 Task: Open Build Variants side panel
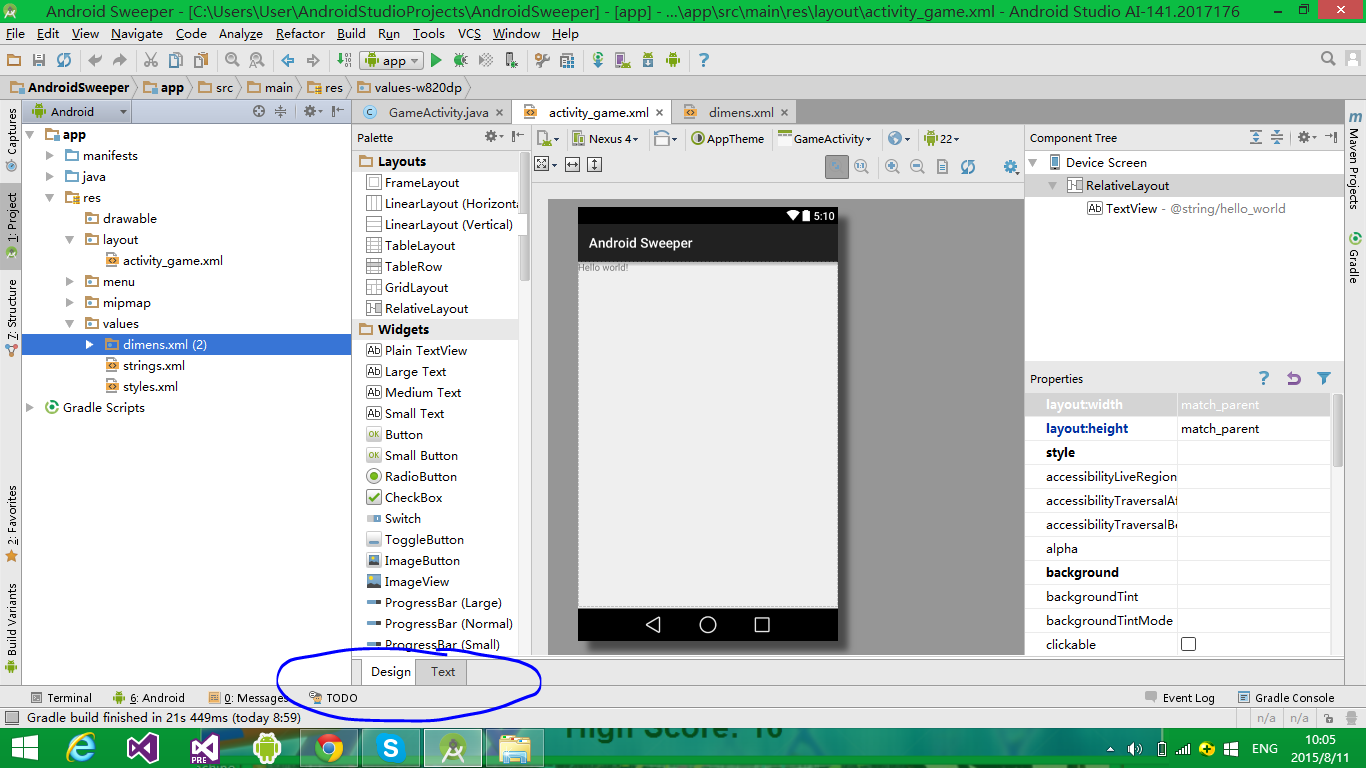click(12, 626)
